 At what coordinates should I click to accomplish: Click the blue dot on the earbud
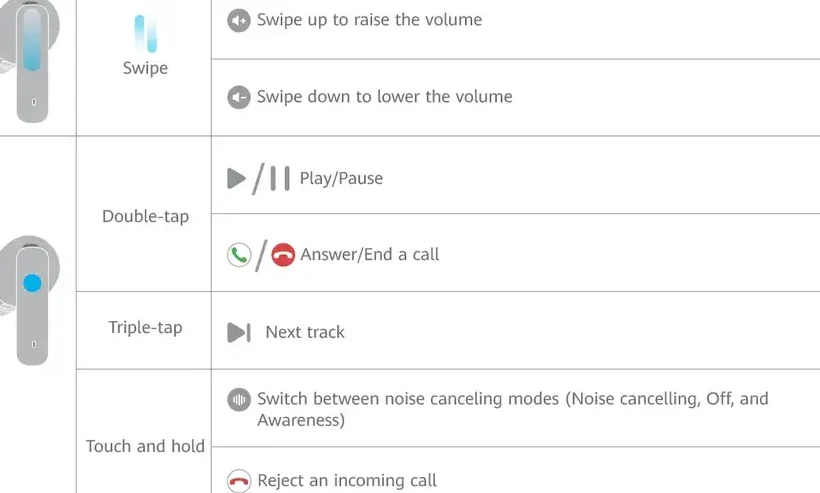32,283
